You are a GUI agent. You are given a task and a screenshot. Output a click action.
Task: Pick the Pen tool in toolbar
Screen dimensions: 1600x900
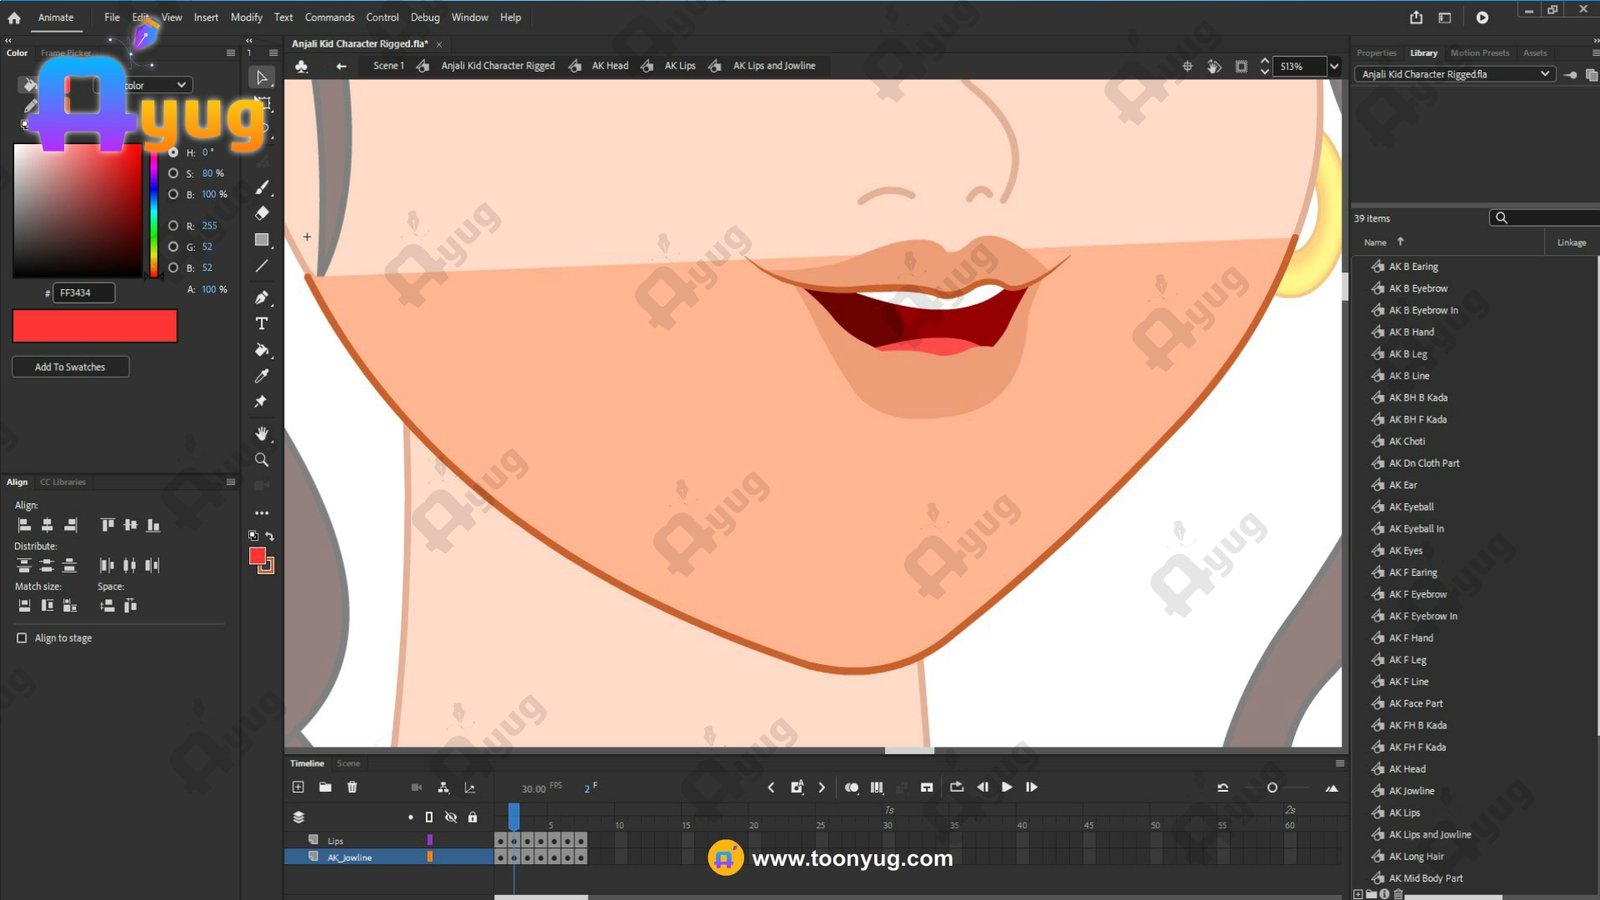click(262, 297)
